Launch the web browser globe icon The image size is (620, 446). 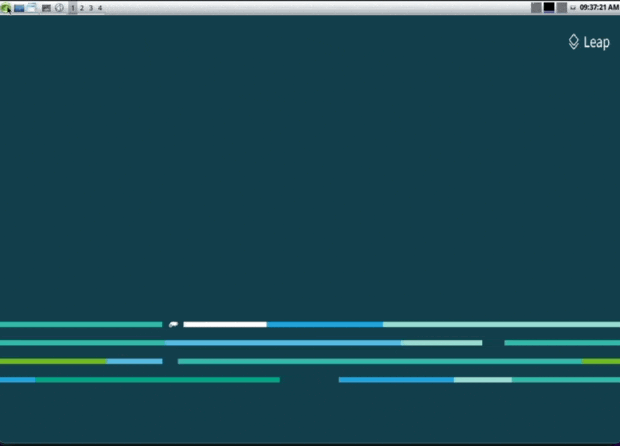(x=59, y=7)
